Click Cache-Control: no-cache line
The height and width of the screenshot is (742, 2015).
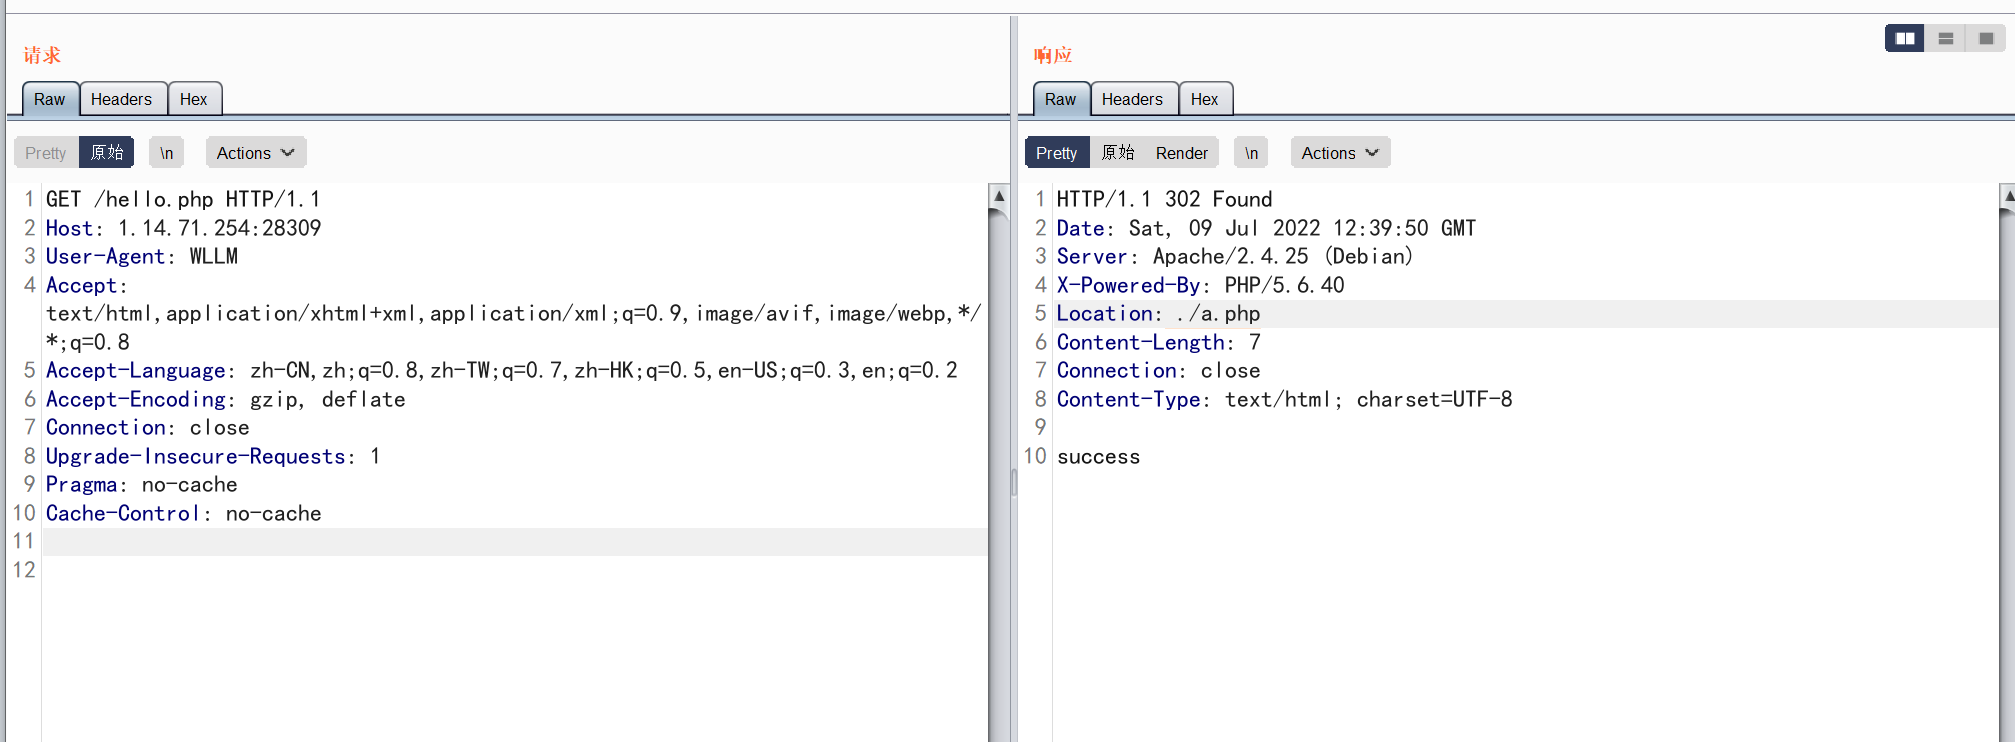(x=184, y=513)
